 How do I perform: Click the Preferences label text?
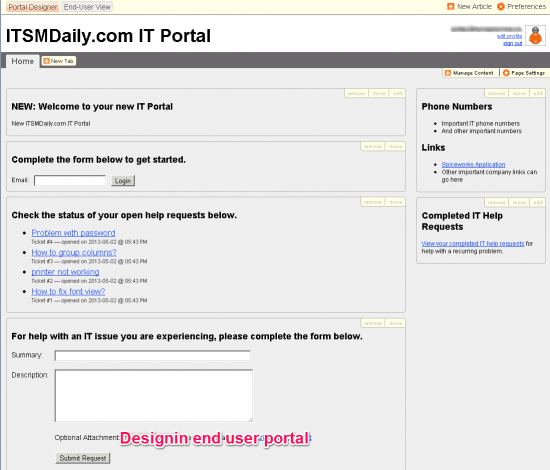coord(526,7)
